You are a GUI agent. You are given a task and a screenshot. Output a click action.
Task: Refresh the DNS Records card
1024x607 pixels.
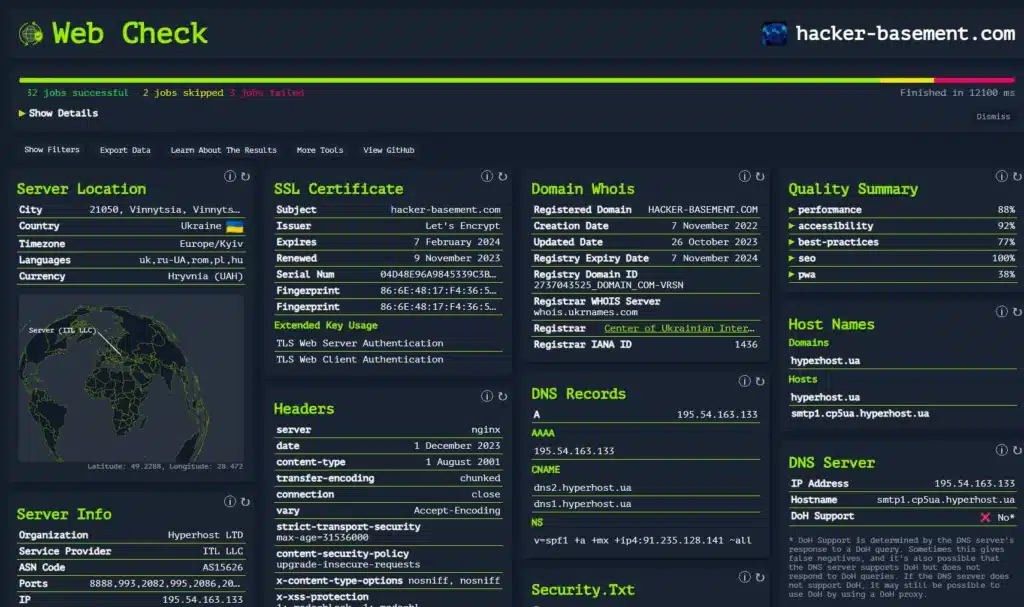(760, 381)
